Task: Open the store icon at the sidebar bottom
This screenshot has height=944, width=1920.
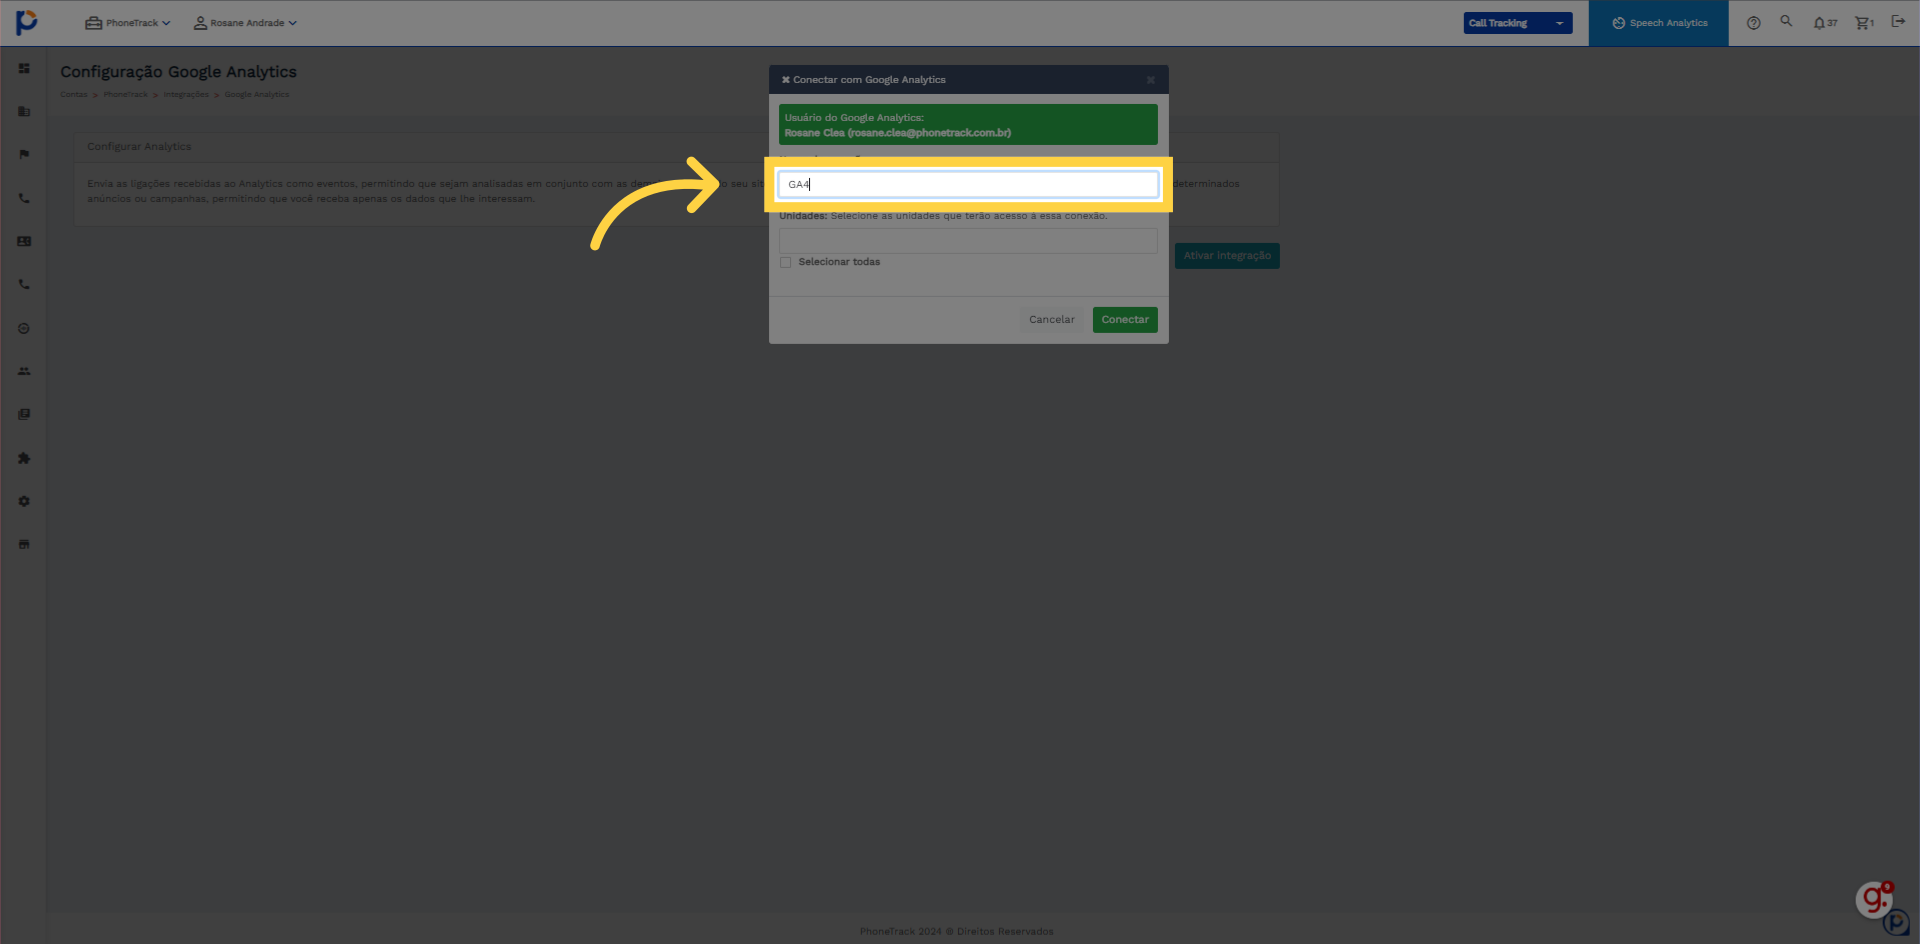Action: [x=24, y=544]
